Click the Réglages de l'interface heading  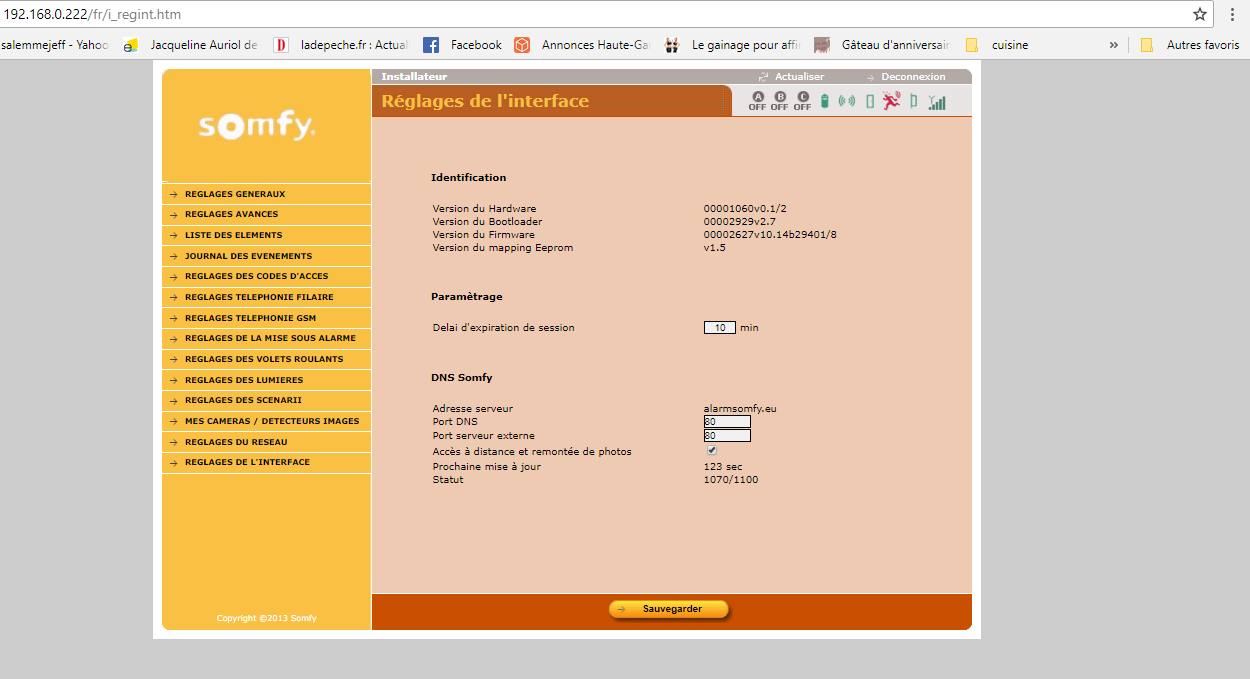click(x=485, y=101)
